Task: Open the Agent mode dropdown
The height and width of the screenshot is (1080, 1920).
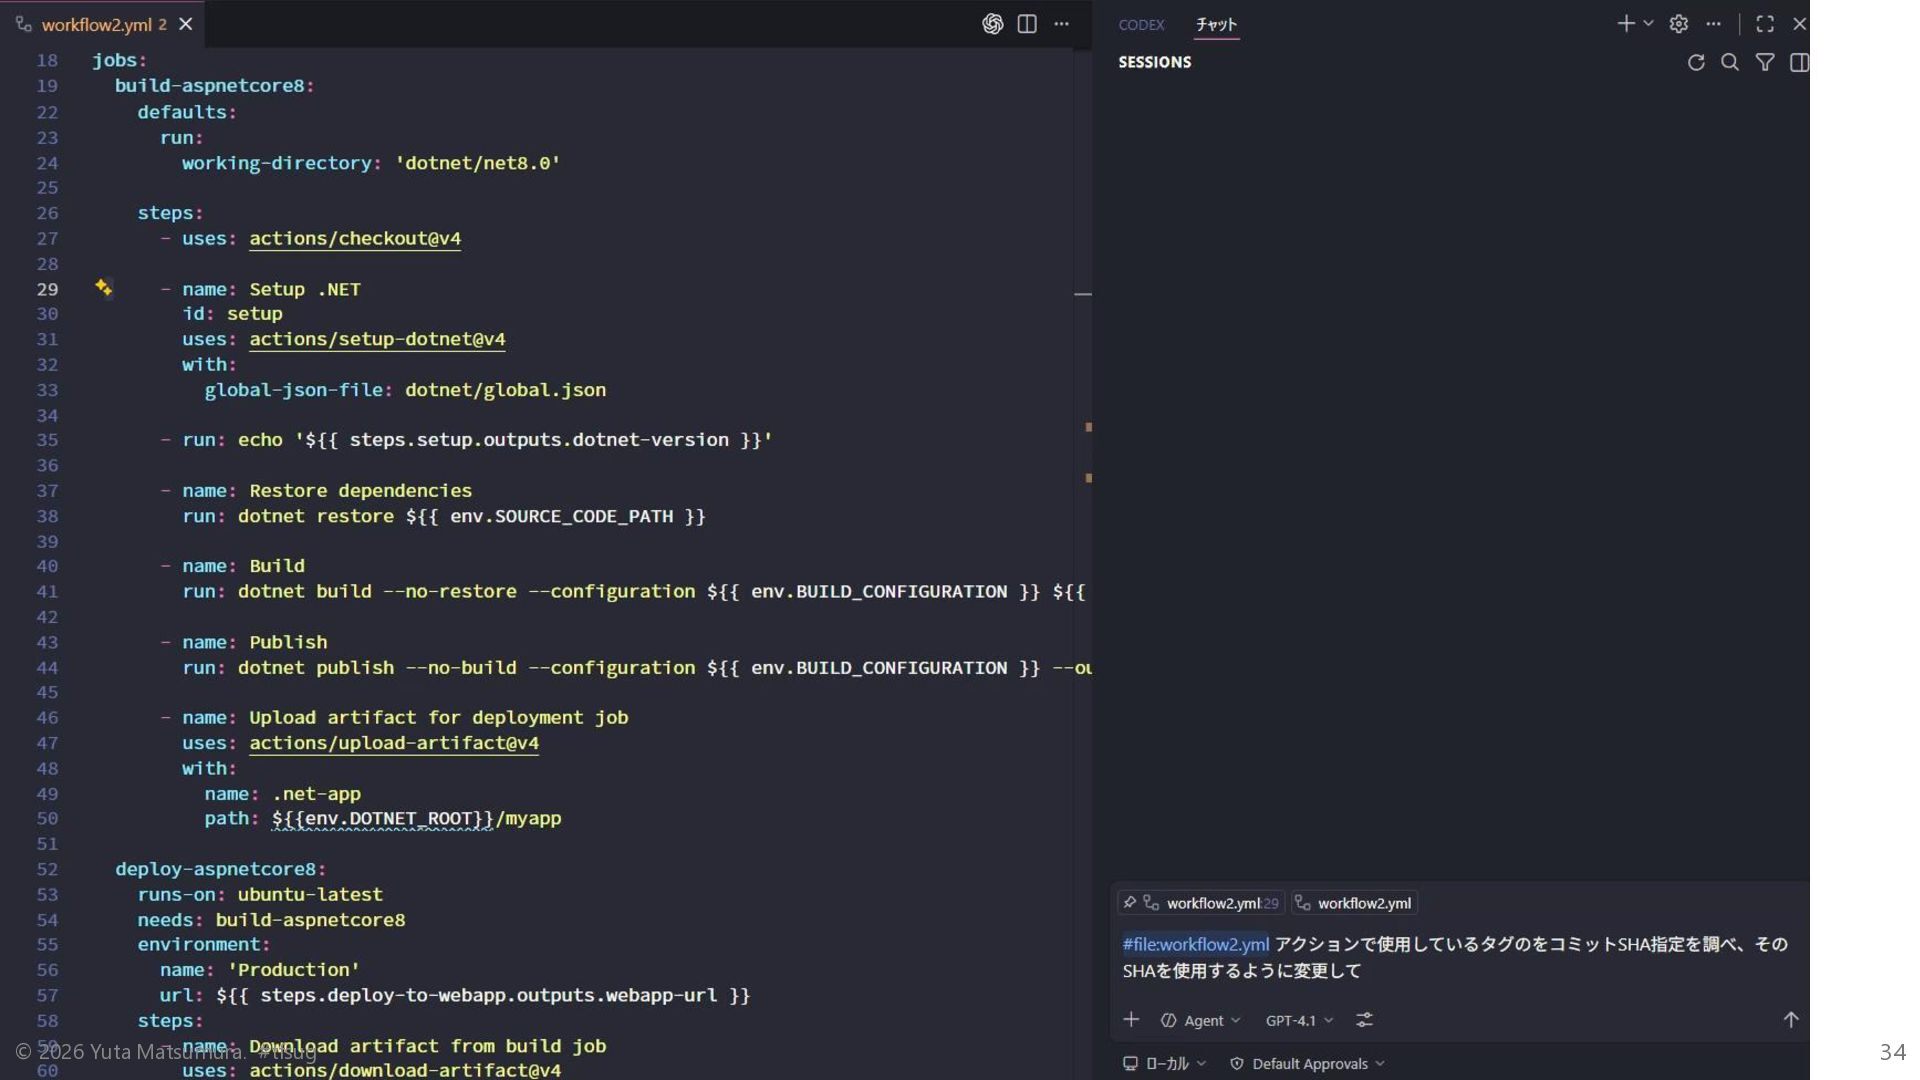Action: pos(1201,1020)
